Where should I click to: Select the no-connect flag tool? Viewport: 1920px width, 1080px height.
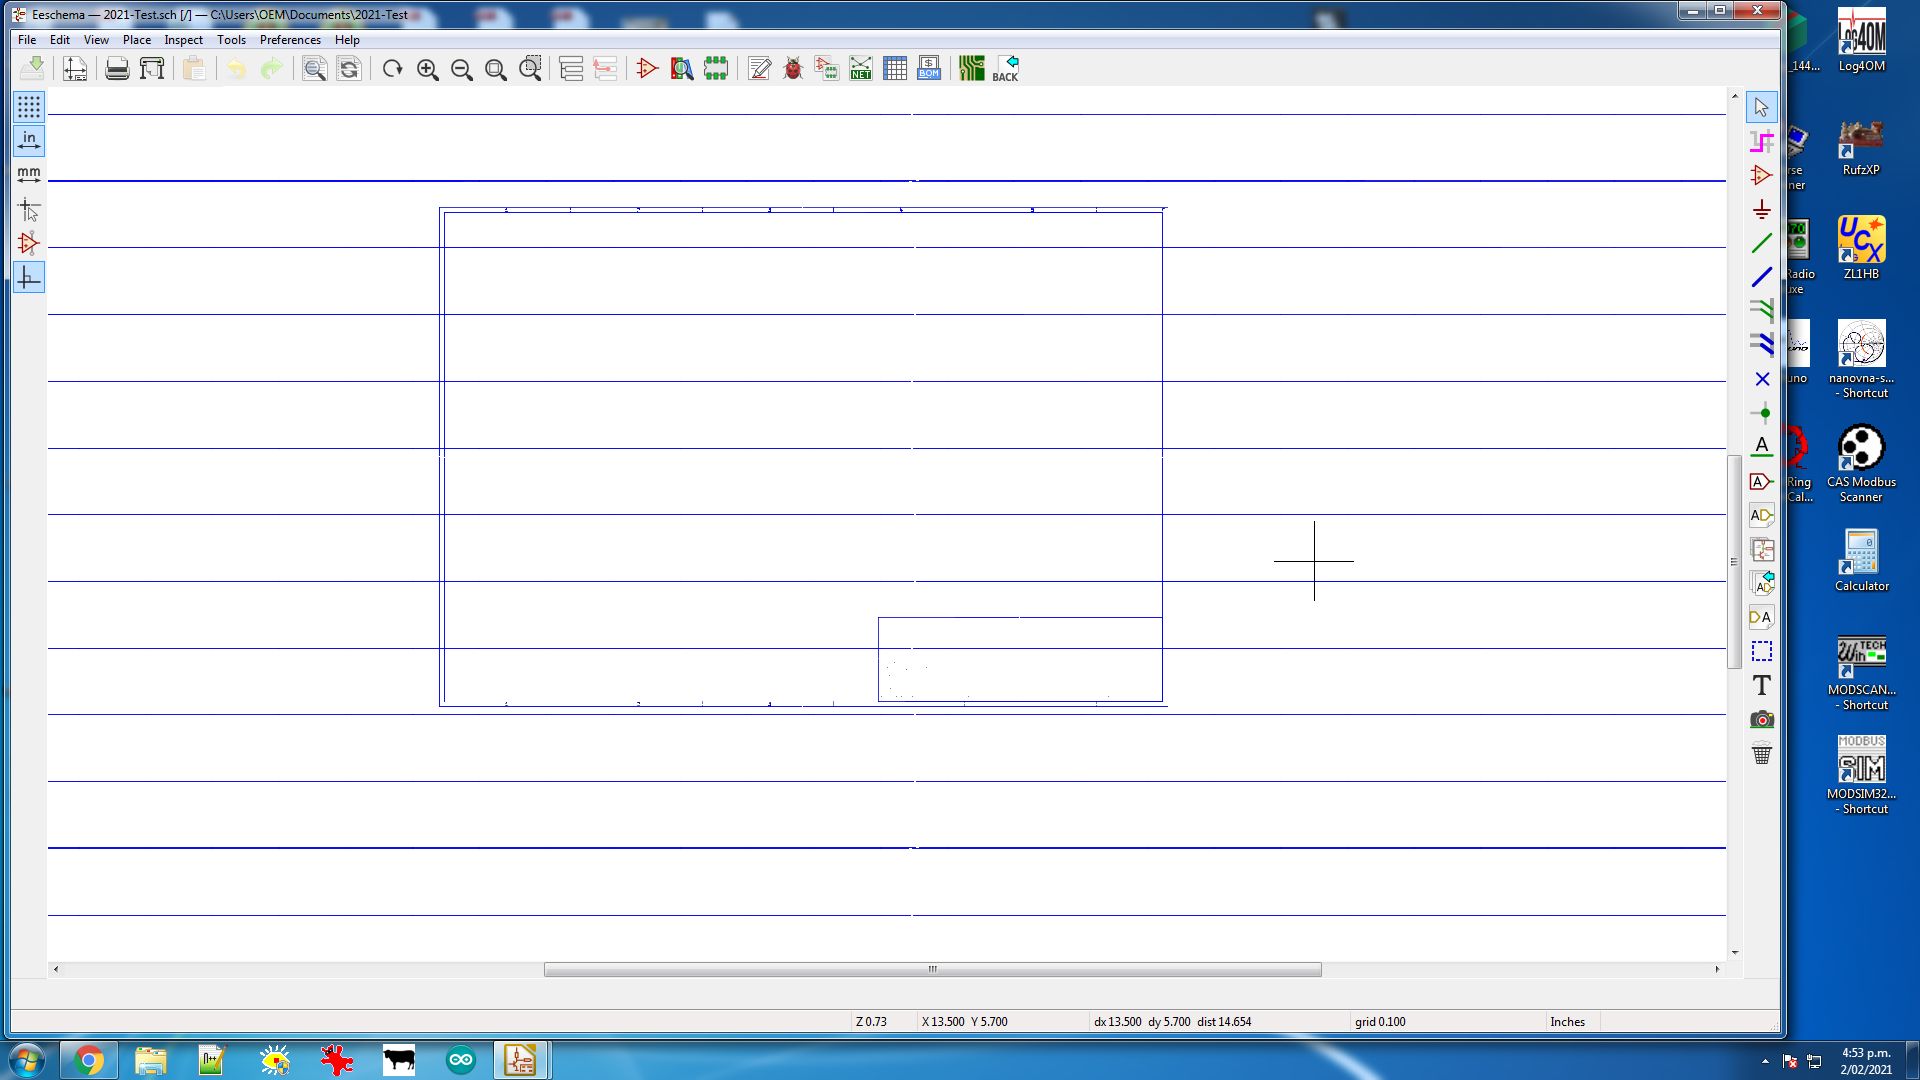tap(1761, 379)
